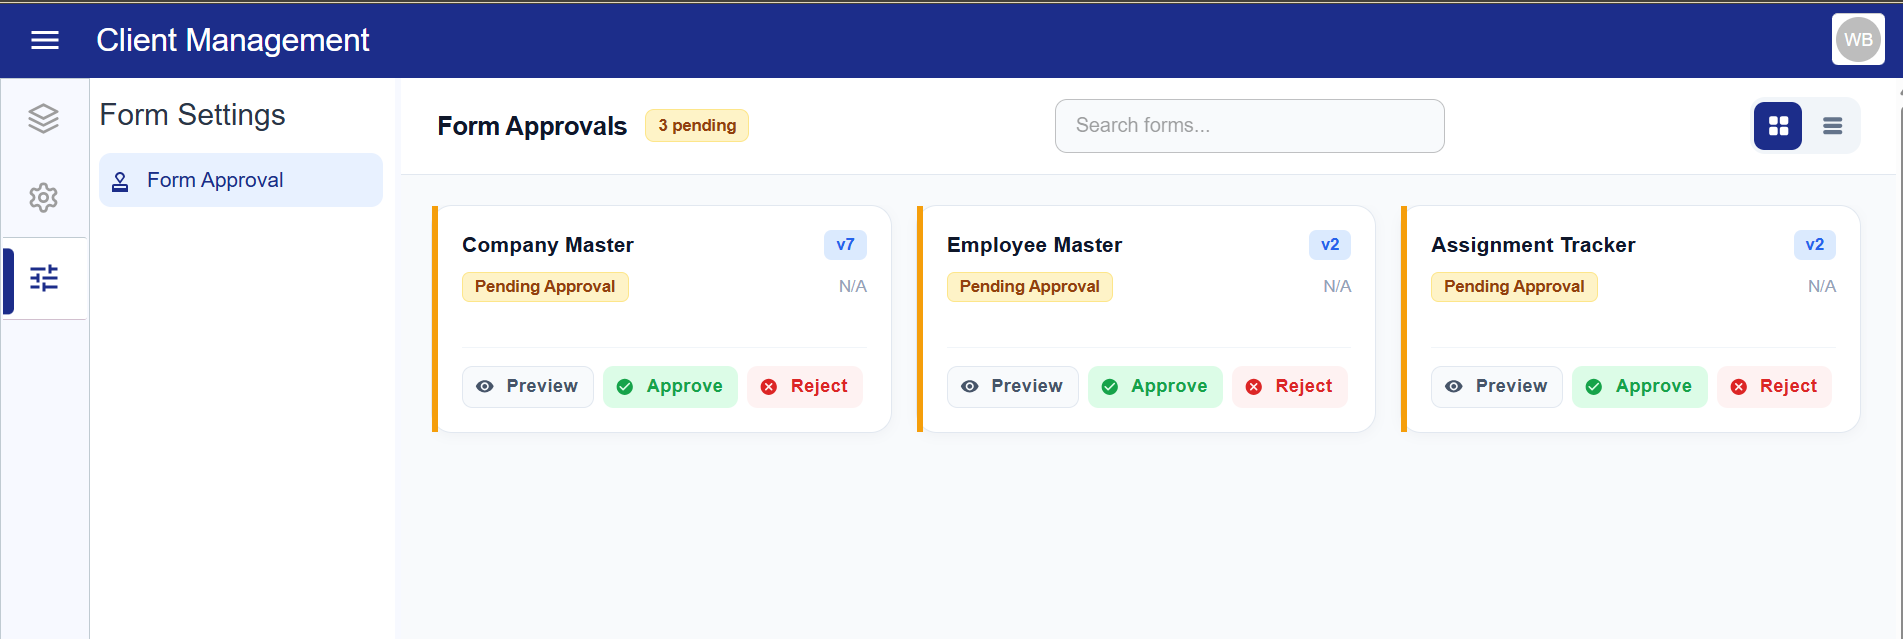Open the layers stack sidebar icon
The image size is (1903, 639).
click(x=43, y=118)
